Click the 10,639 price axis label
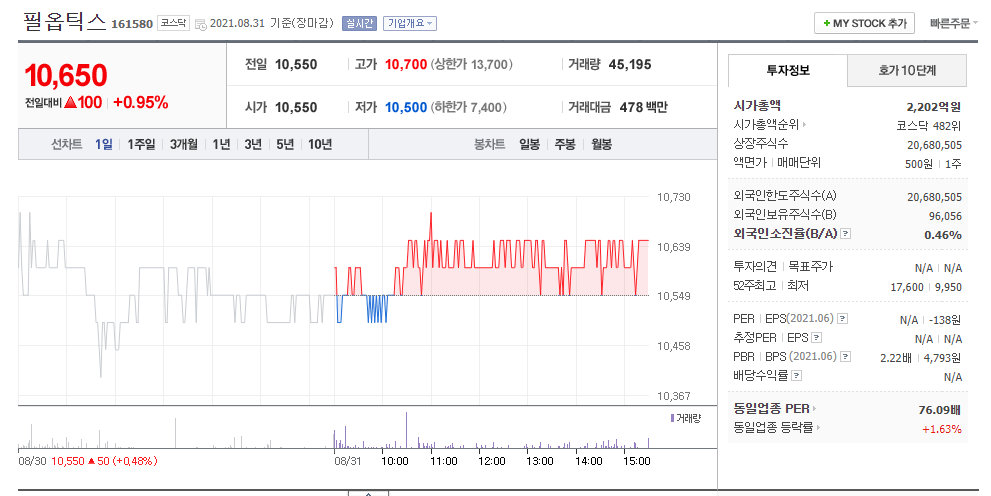Viewport: 991px width, 496px height. (674, 247)
